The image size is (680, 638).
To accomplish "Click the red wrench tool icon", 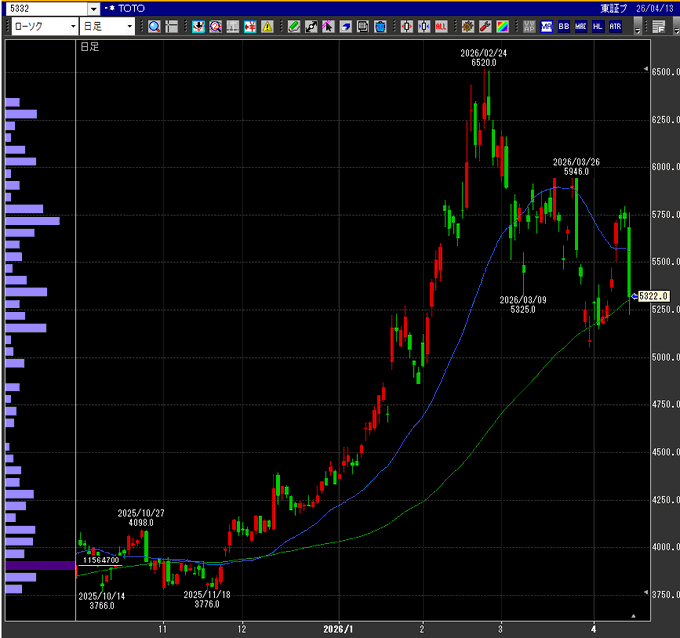I will coord(485,26).
